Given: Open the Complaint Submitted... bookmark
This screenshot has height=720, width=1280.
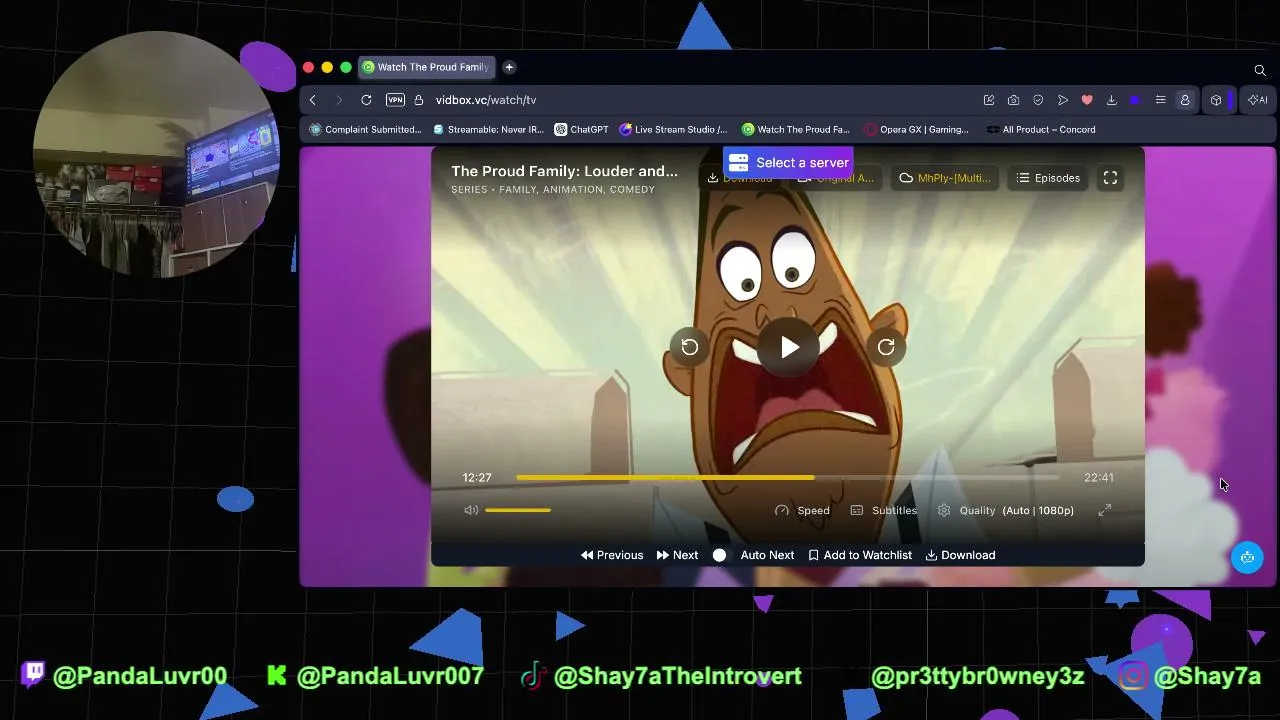Looking at the screenshot, I should tap(366, 129).
